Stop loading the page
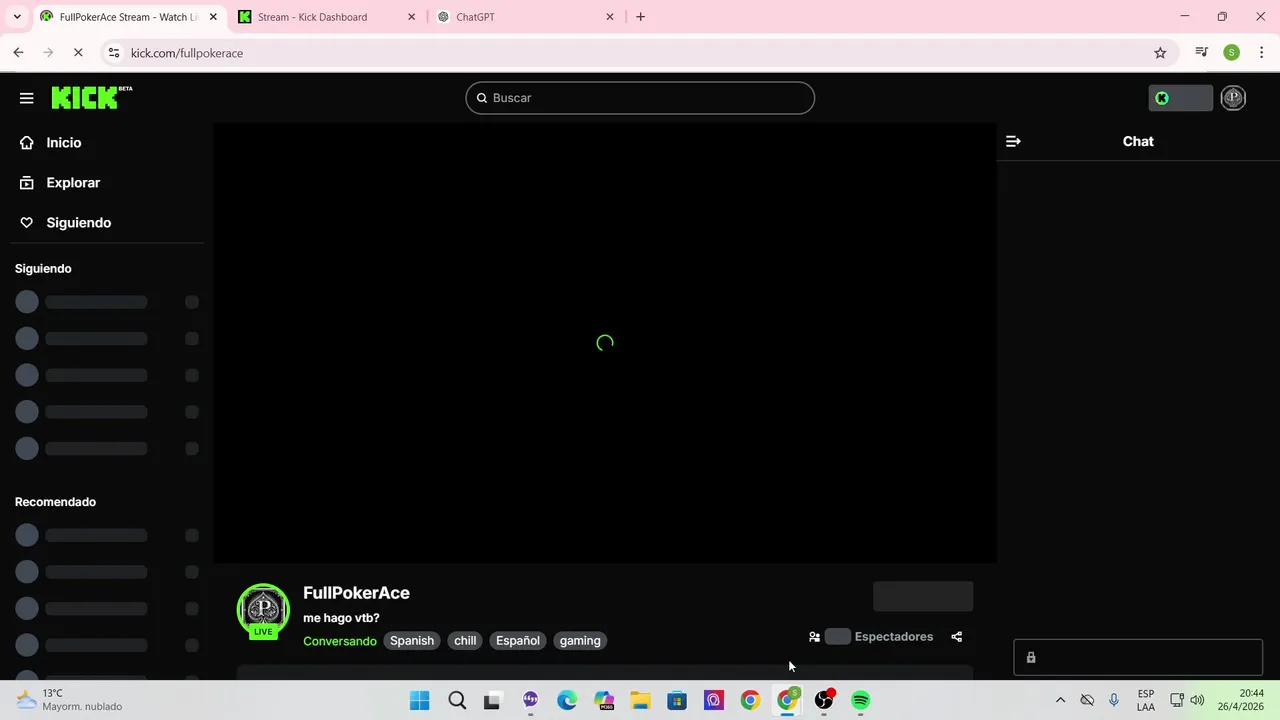 (x=78, y=53)
